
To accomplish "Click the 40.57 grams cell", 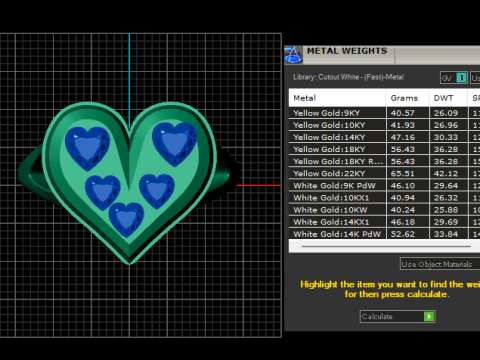I will [408, 113].
